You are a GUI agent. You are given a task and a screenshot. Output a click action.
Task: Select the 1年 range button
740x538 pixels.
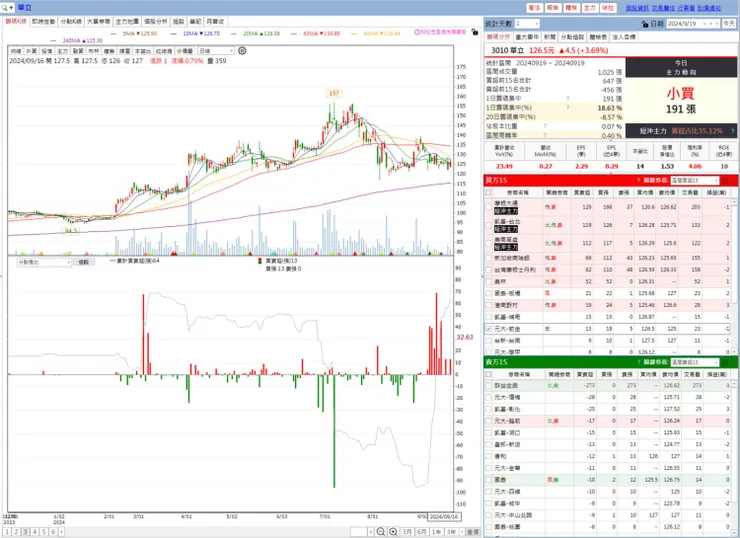click(x=437, y=532)
